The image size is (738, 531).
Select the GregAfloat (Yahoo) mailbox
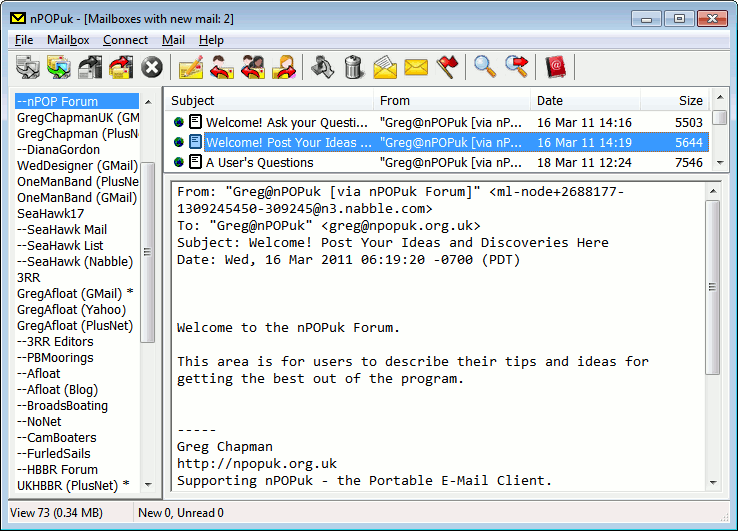tap(77, 309)
